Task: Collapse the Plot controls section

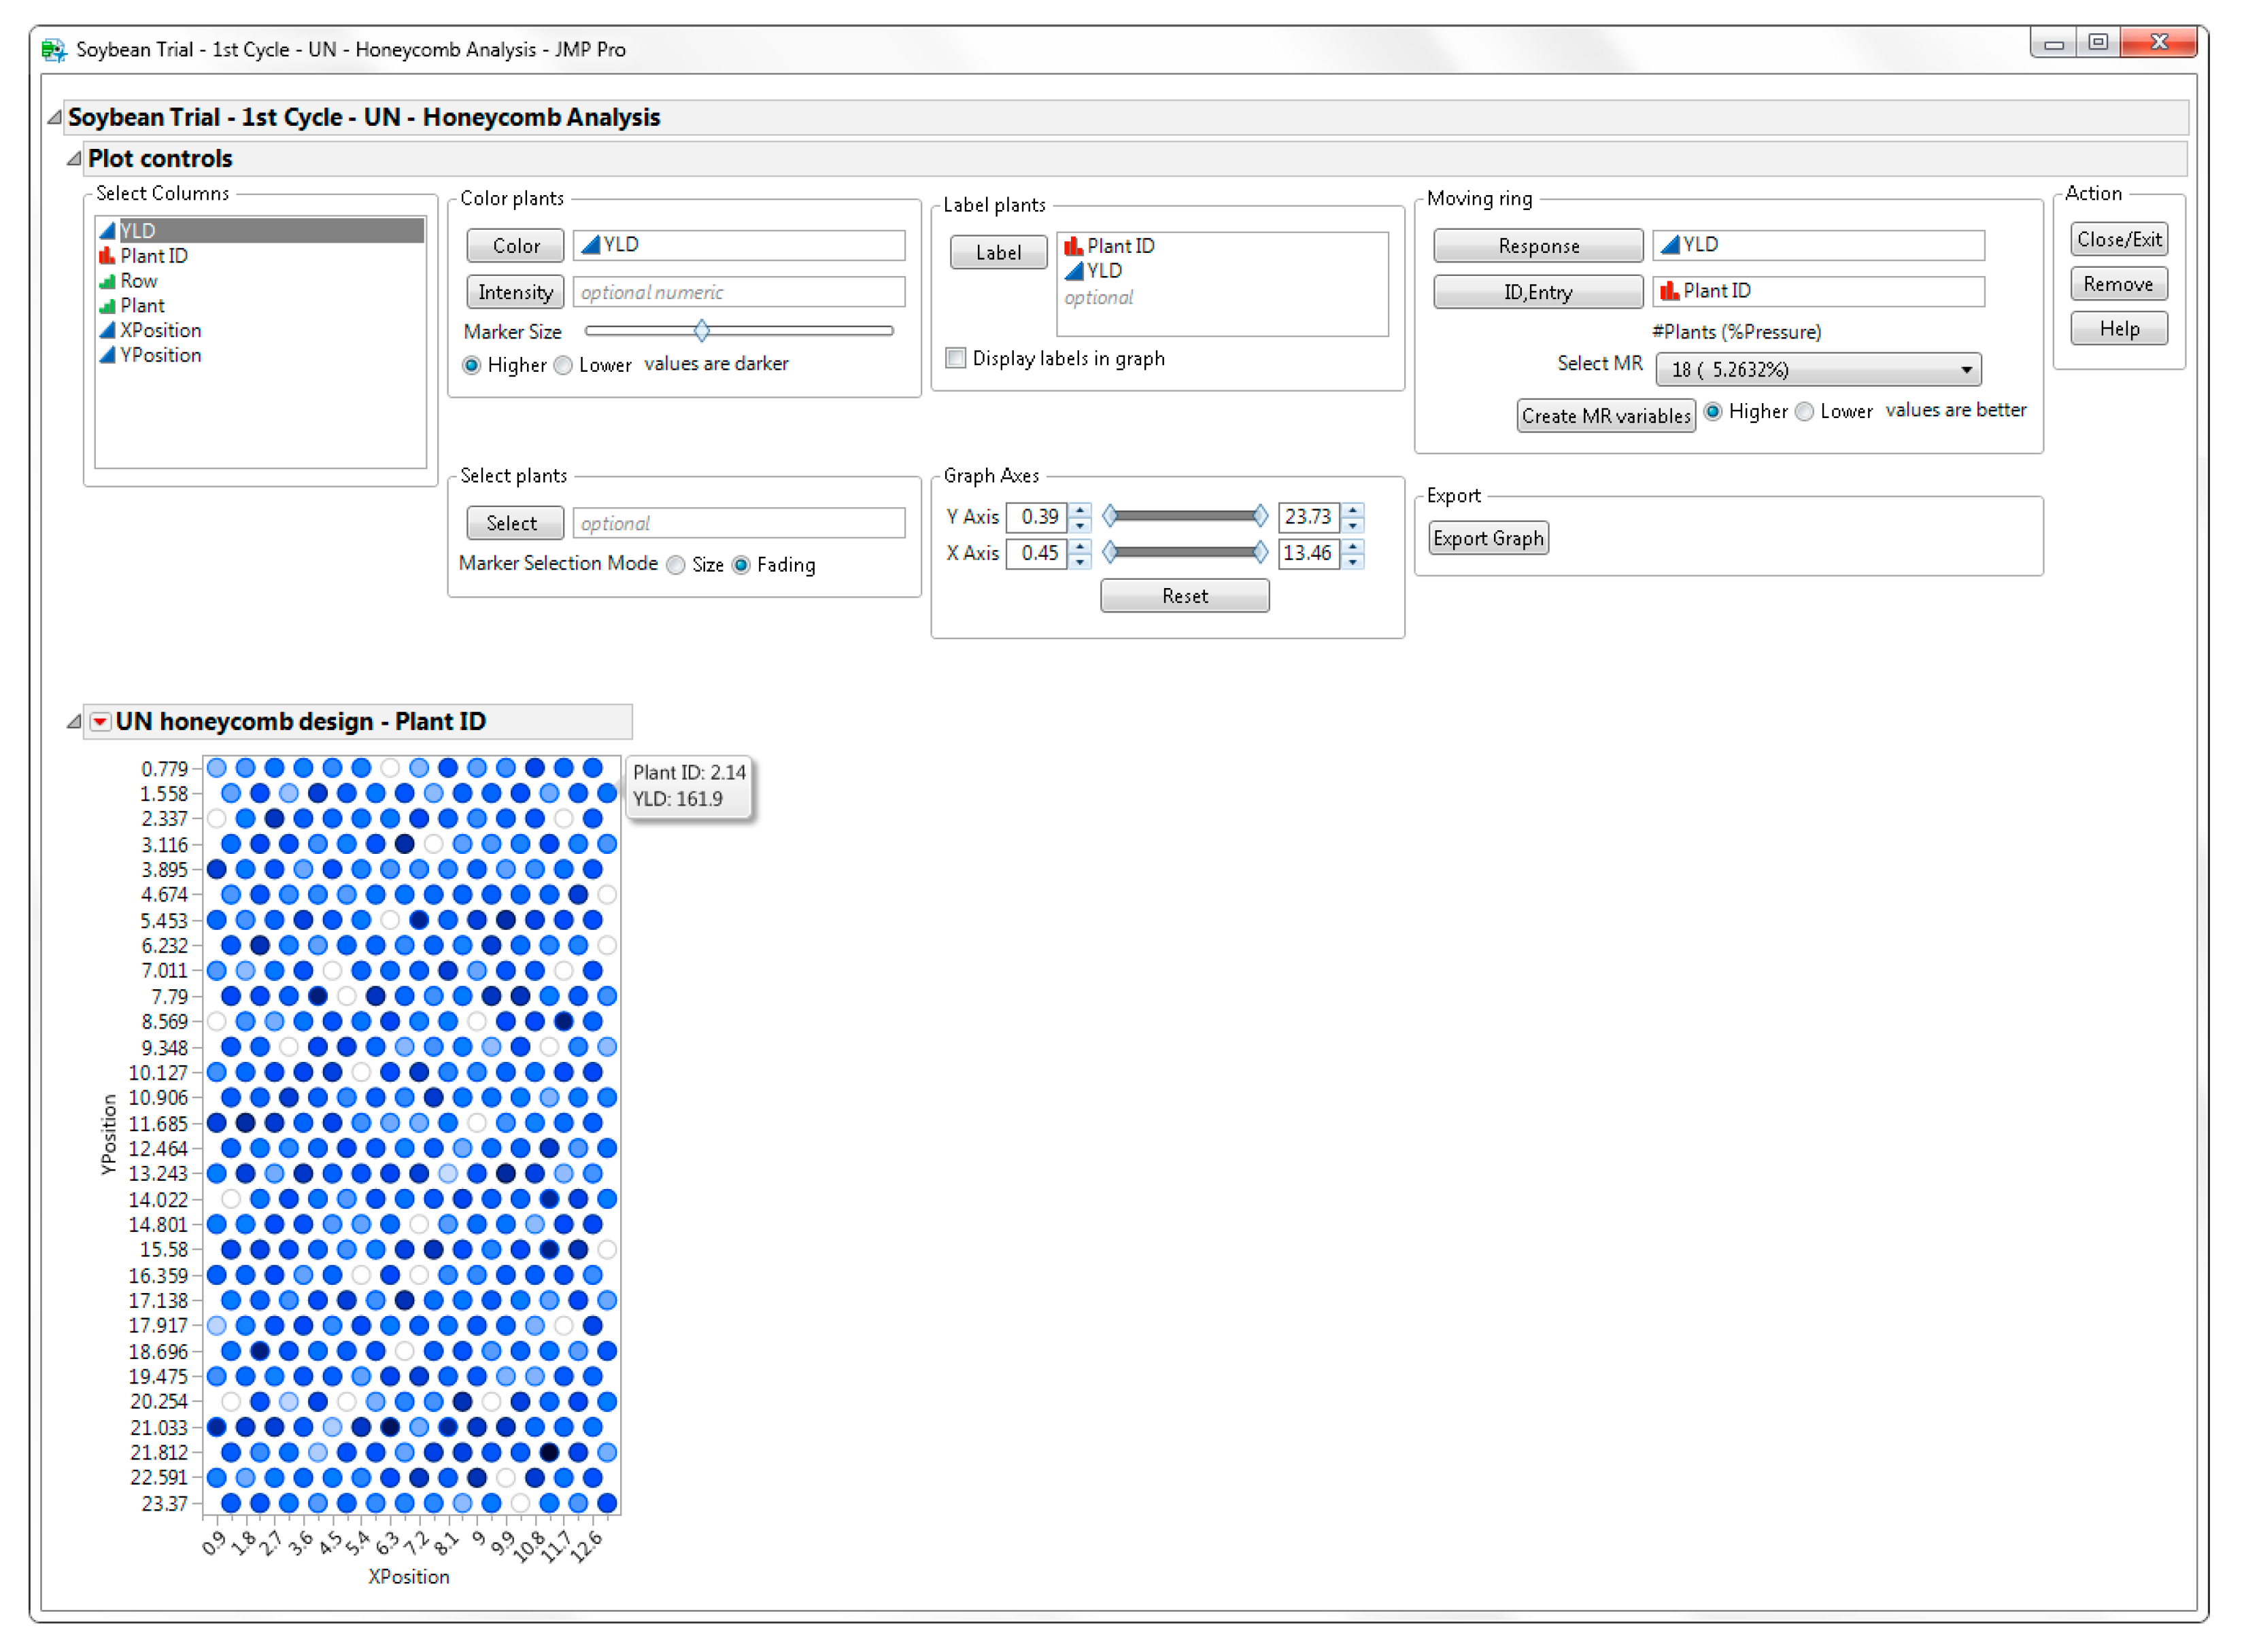Action: coord(73,158)
